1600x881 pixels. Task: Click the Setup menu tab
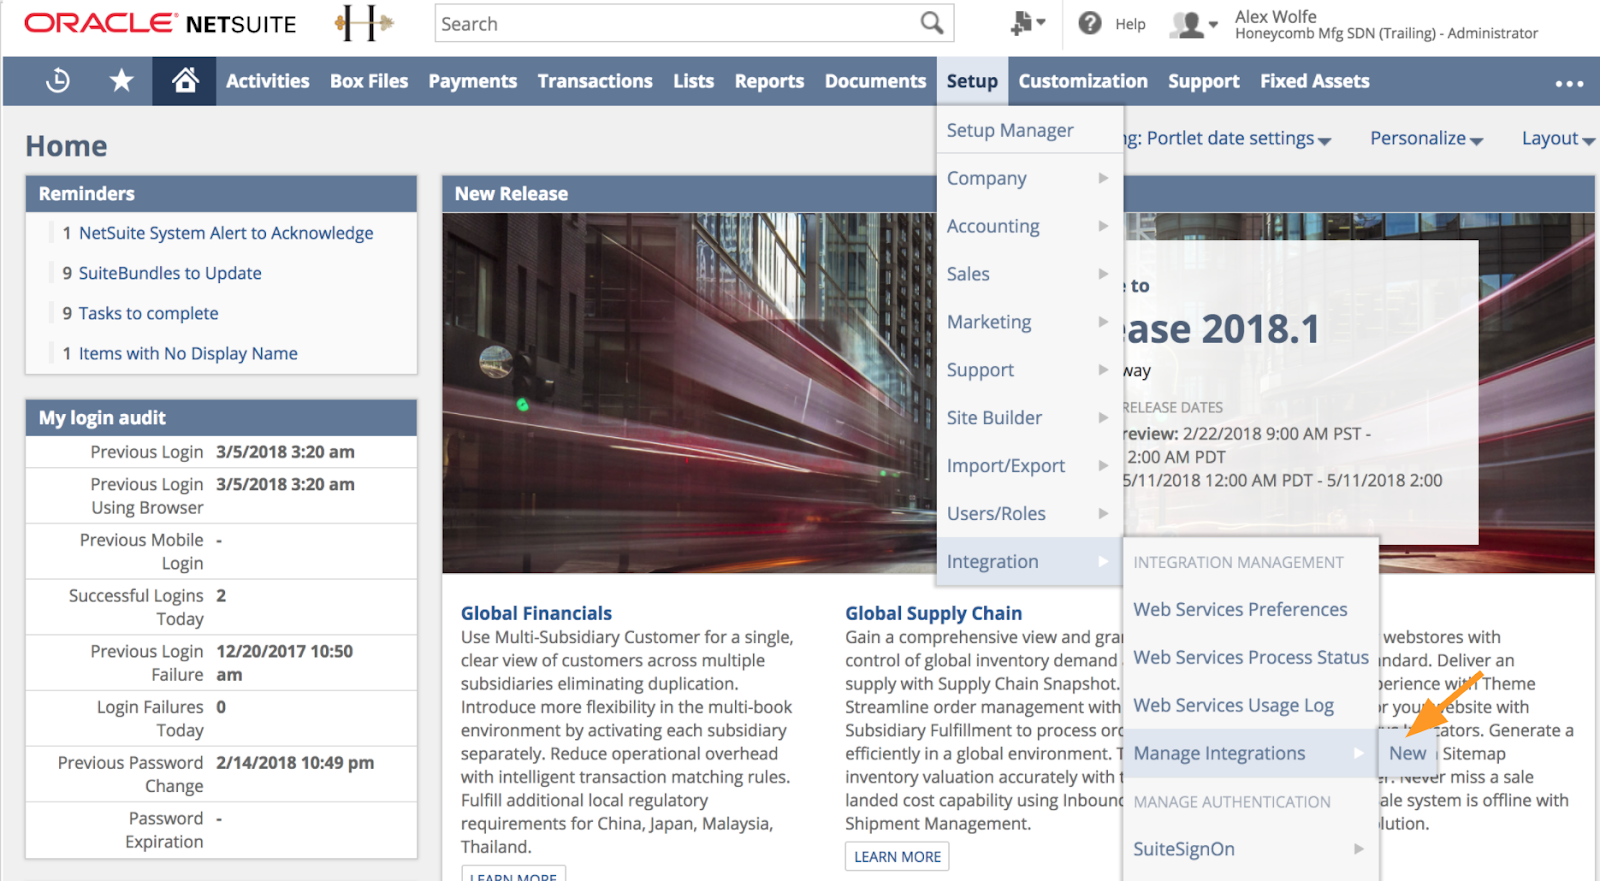pos(972,81)
